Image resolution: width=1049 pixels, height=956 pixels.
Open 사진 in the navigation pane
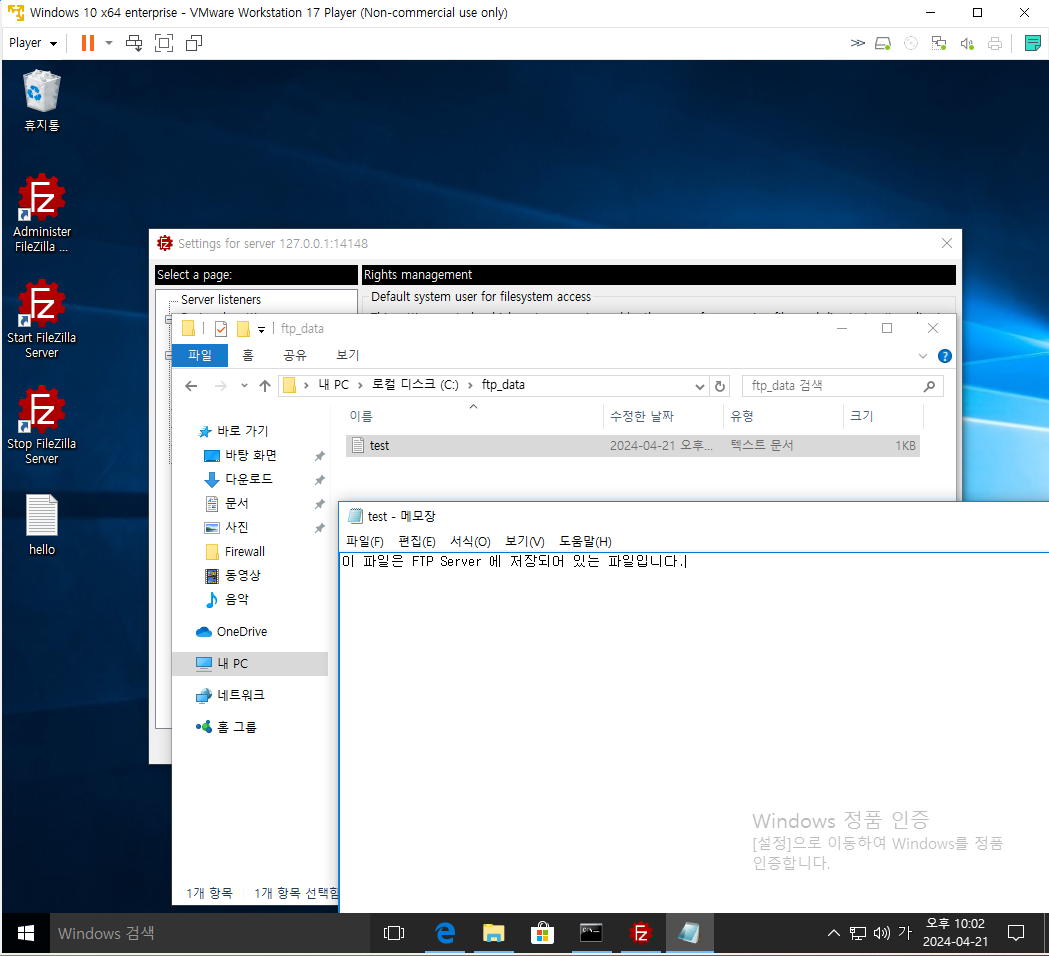[227, 528]
